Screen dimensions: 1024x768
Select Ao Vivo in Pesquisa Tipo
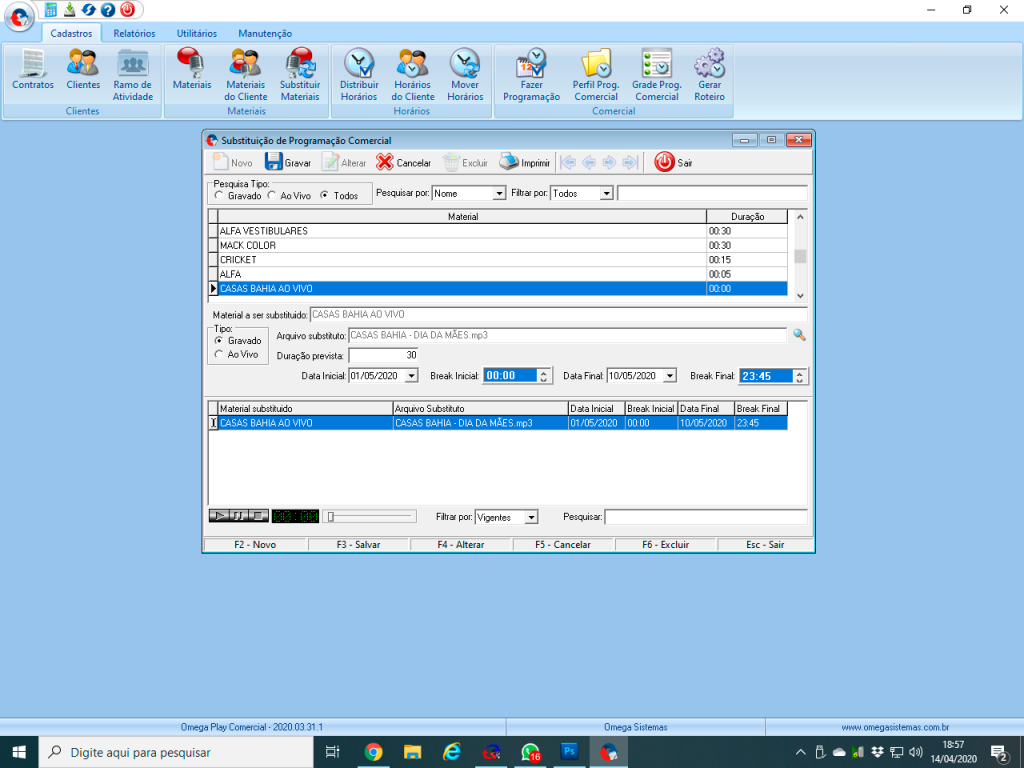[x=273, y=196]
